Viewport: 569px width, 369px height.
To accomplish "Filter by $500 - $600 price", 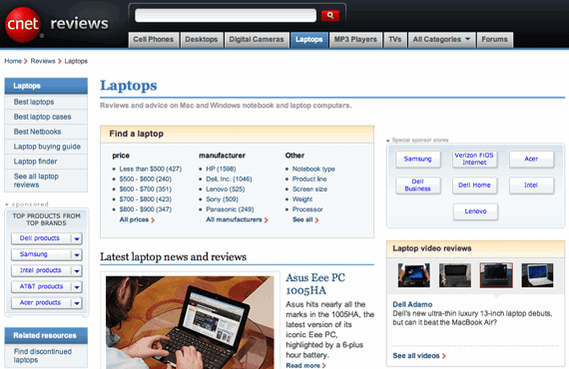I will 146,179.
